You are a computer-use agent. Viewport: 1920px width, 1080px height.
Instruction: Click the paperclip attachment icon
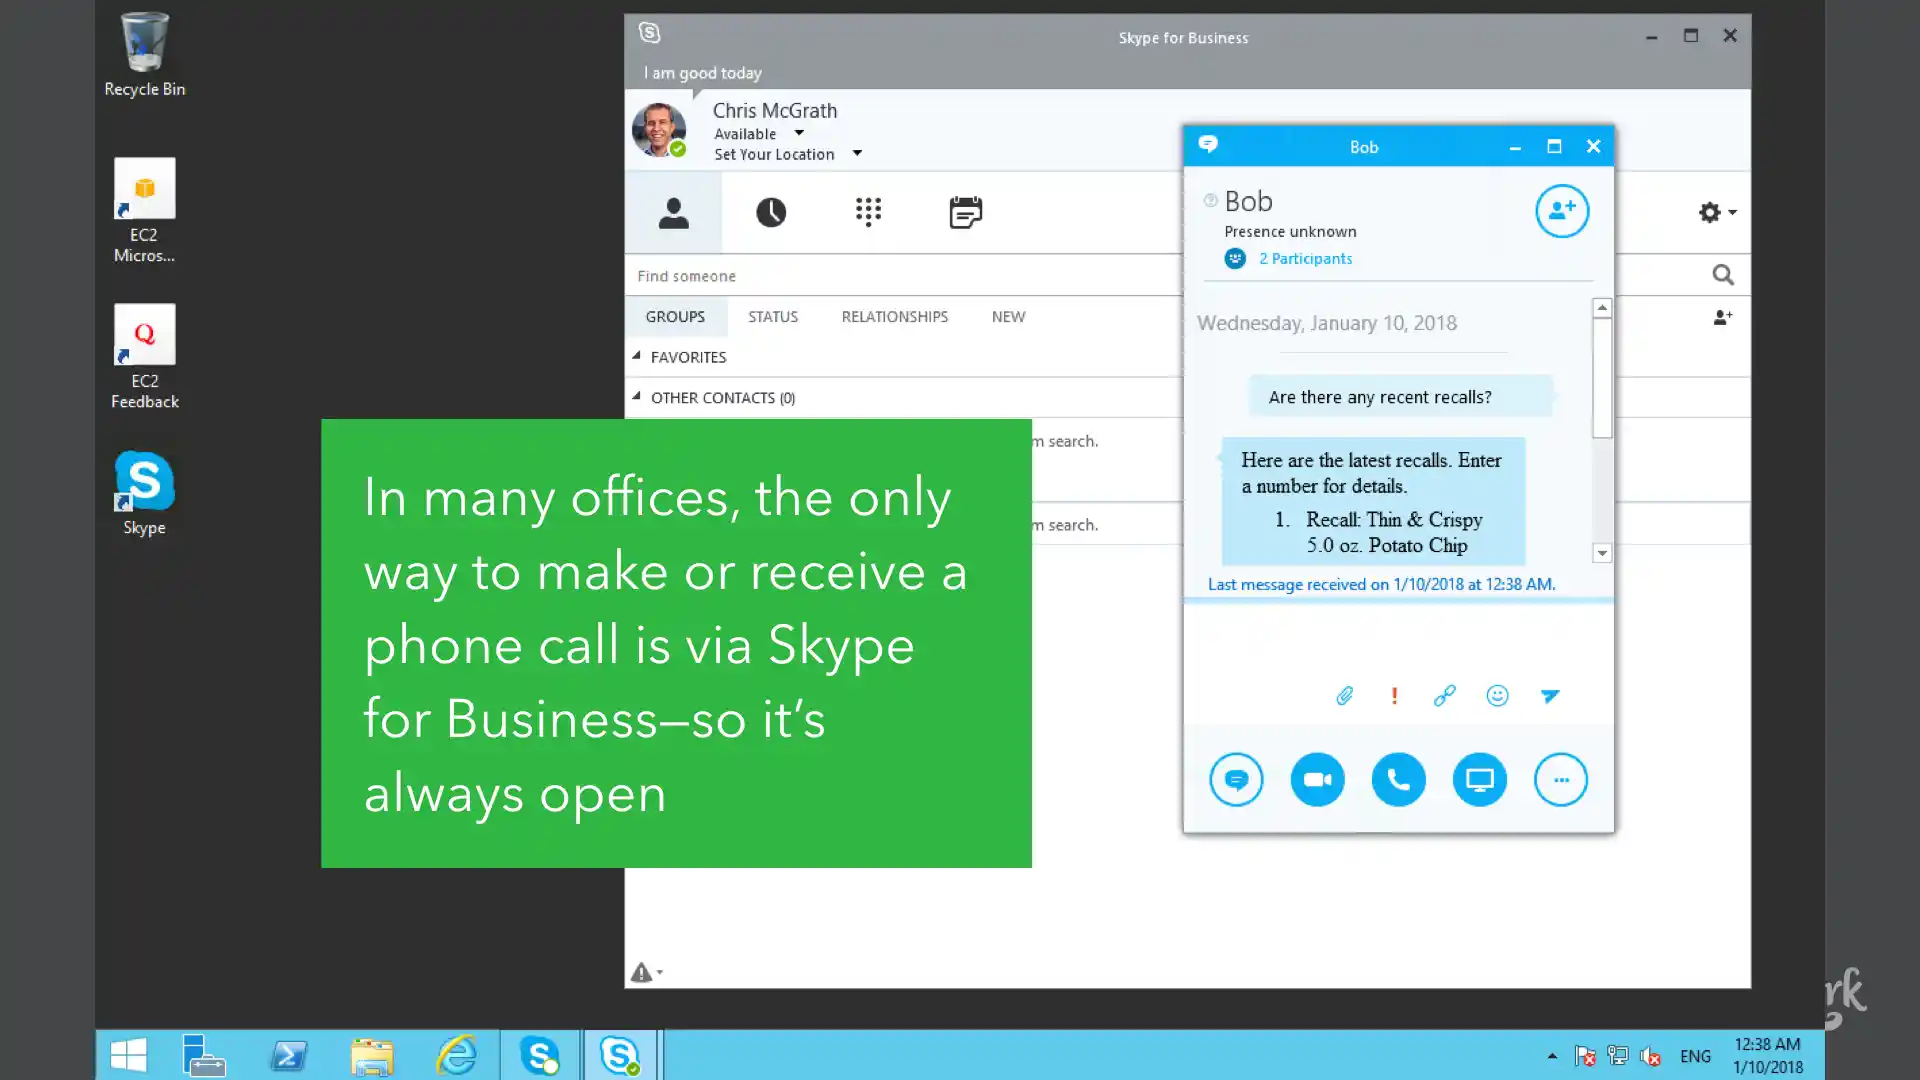point(1344,696)
